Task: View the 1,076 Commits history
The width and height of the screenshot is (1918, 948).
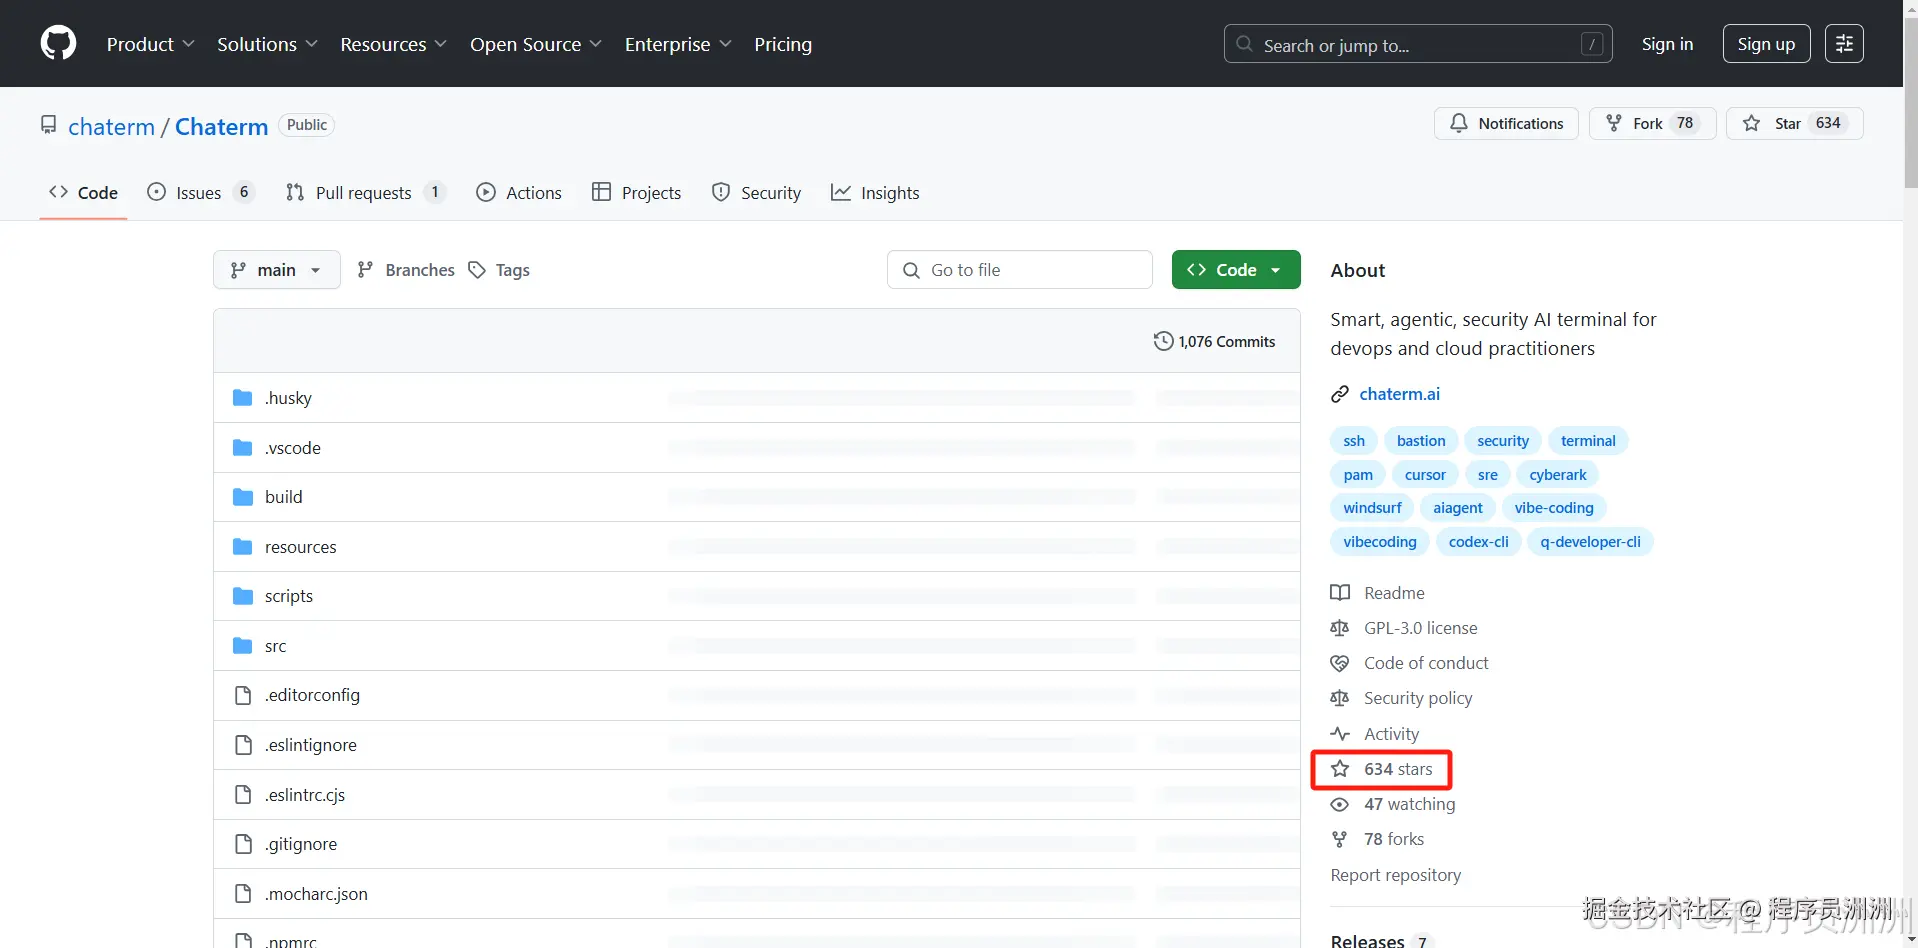Action: click(x=1215, y=341)
